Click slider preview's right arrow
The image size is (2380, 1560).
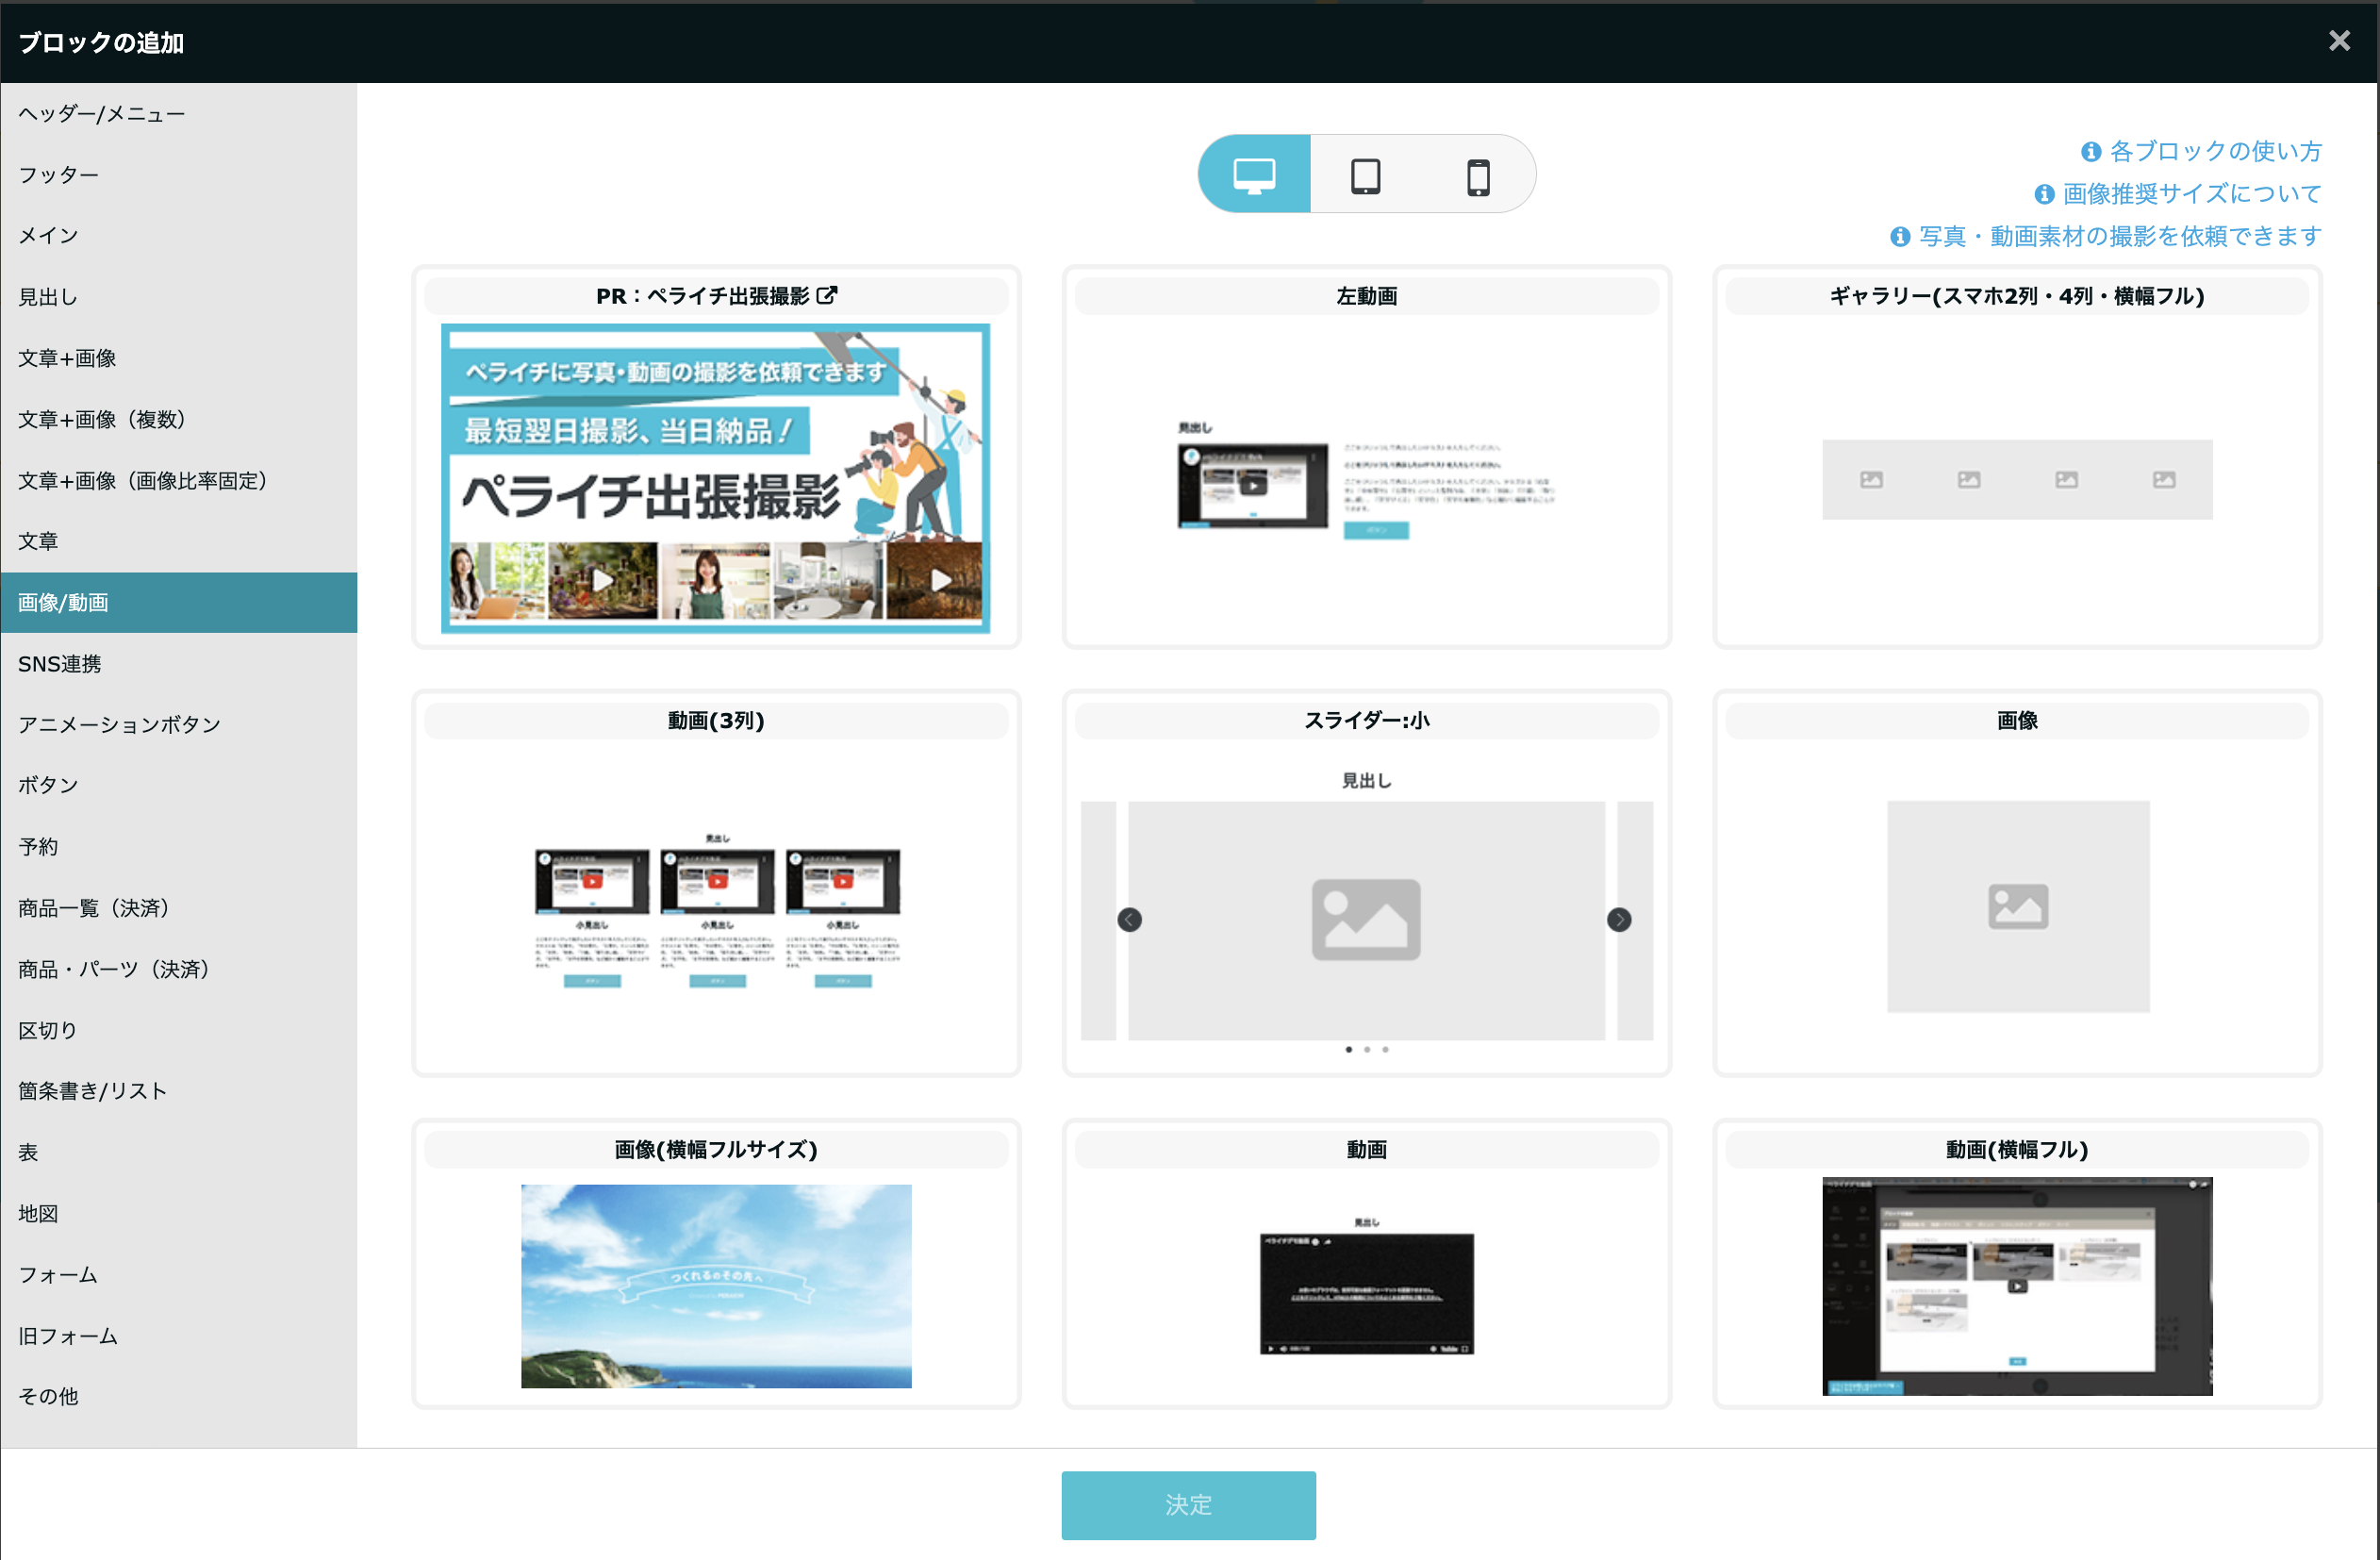point(1619,919)
